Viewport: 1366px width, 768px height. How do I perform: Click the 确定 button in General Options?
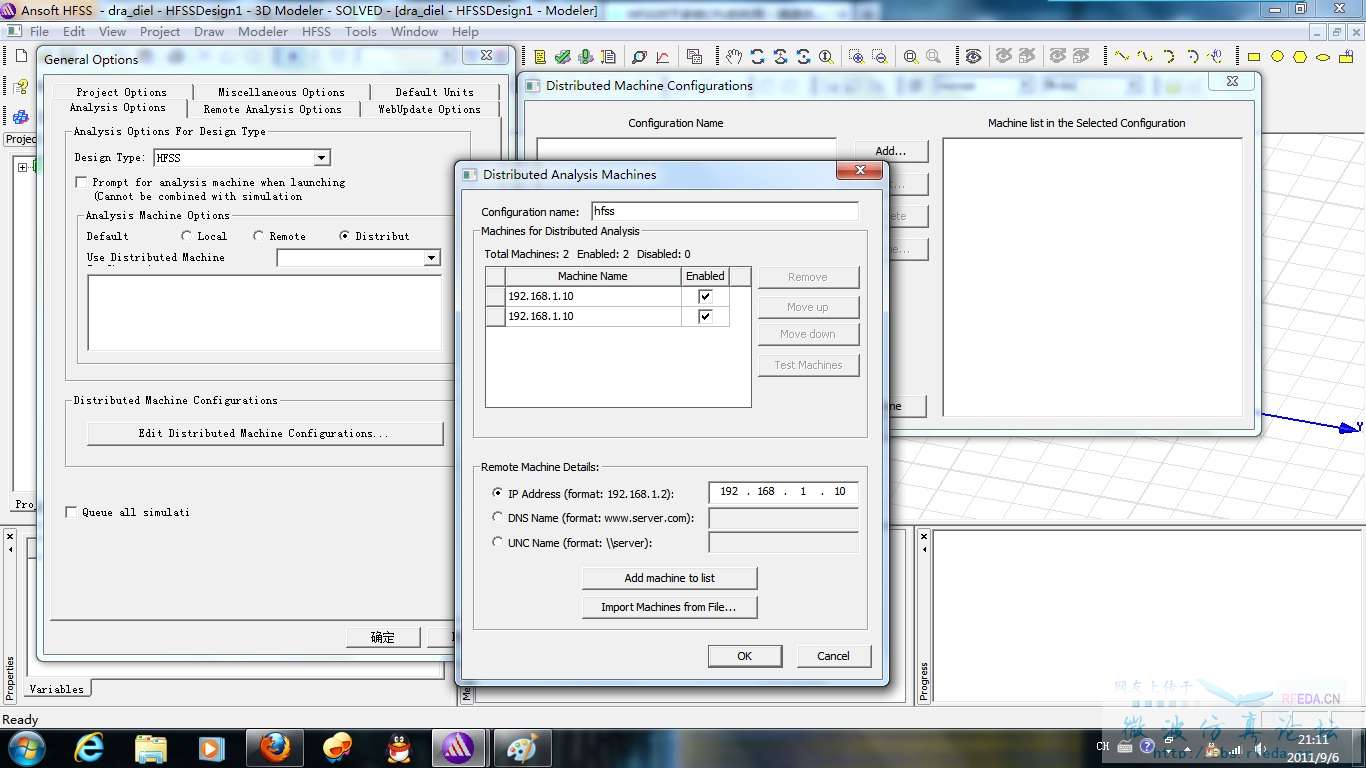383,637
